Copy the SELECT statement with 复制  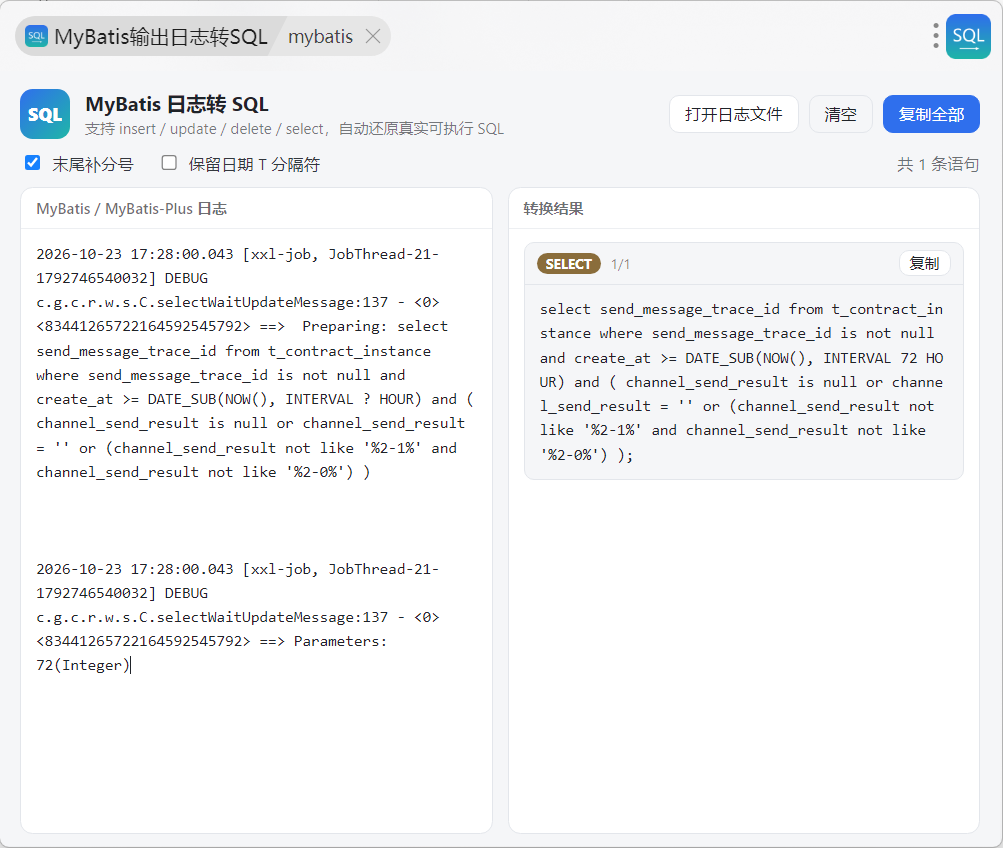tap(924, 263)
